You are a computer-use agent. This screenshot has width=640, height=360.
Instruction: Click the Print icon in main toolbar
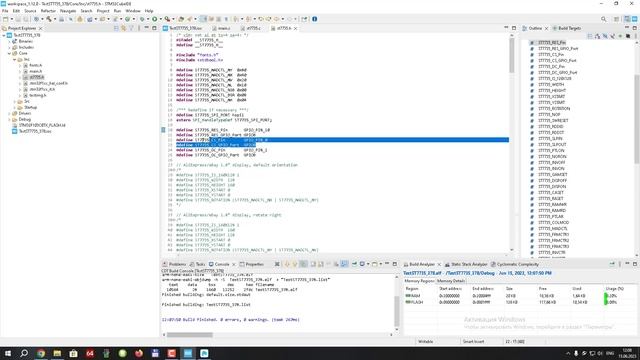pos(62,19)
